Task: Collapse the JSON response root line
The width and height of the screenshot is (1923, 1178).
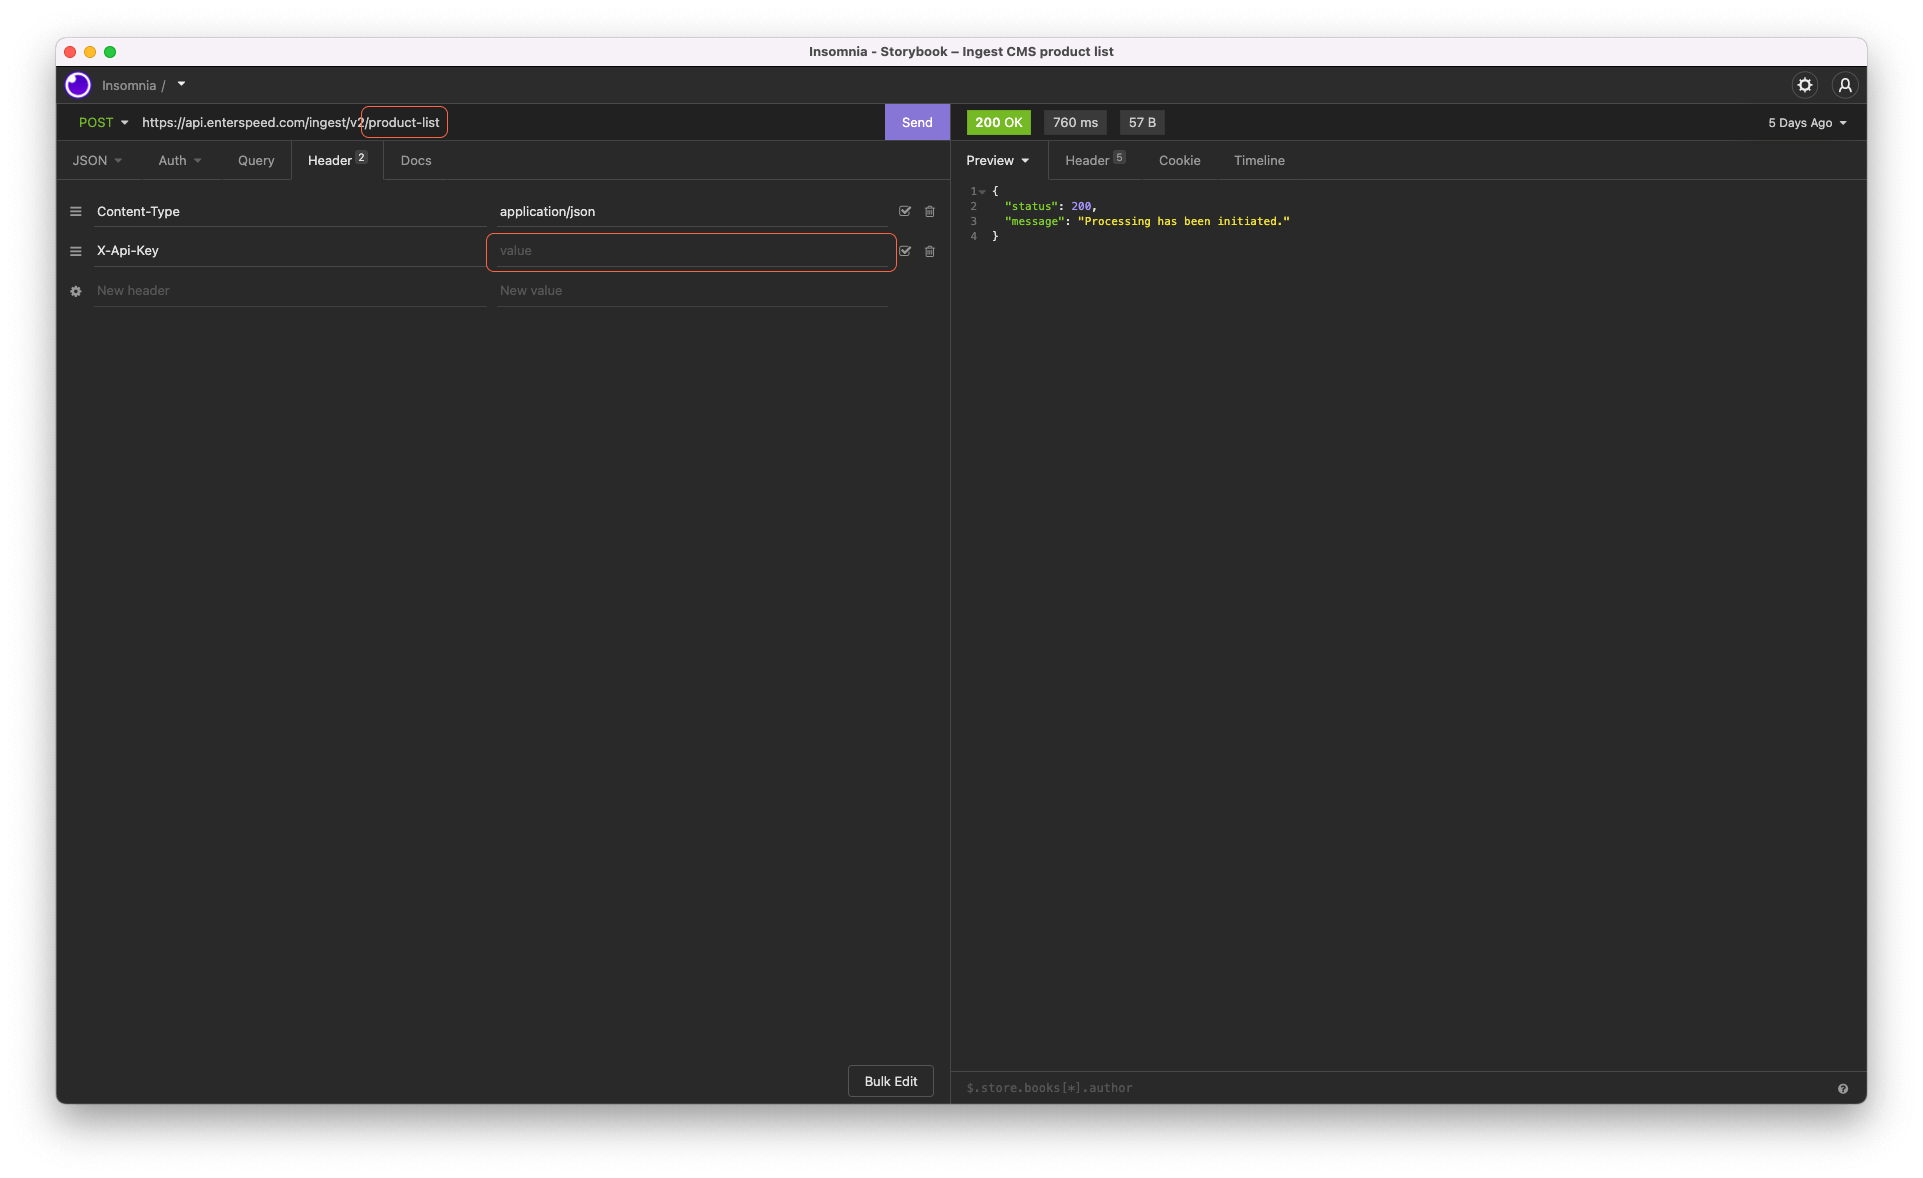Action: [x=982, y=191]
